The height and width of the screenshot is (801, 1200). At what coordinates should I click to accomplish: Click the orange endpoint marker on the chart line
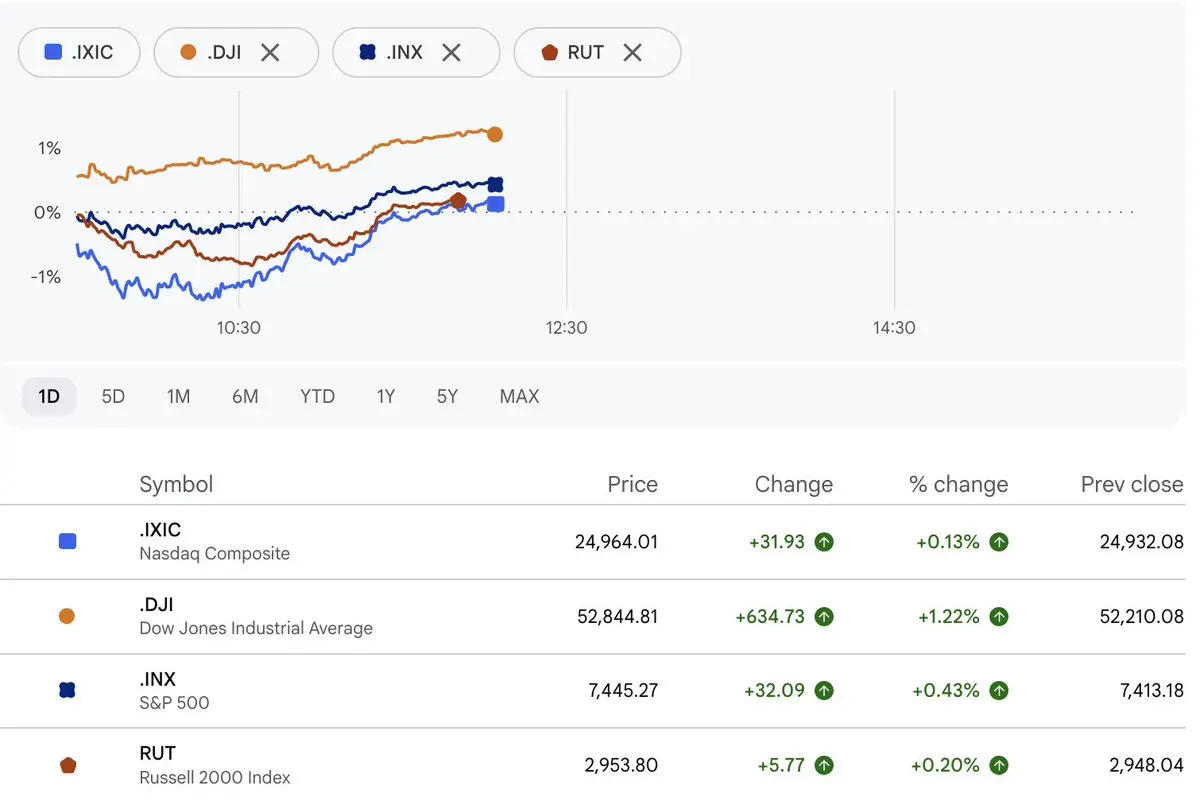[x=494, y=134]
